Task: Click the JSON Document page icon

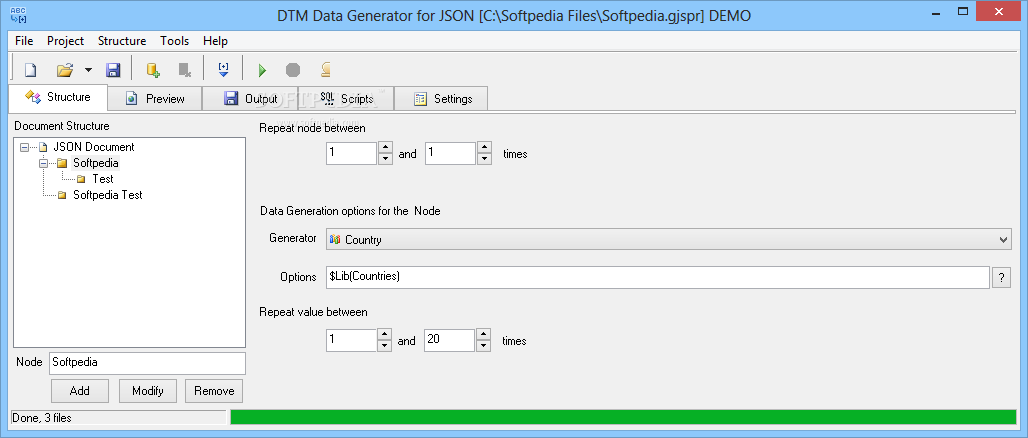Action: click(x=43, y=147)
